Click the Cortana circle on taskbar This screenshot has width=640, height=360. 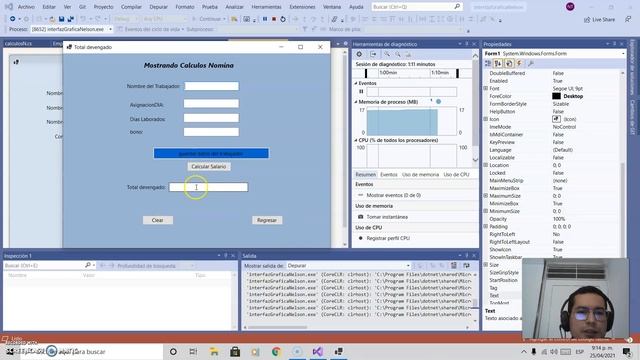(x=173, y=351)
